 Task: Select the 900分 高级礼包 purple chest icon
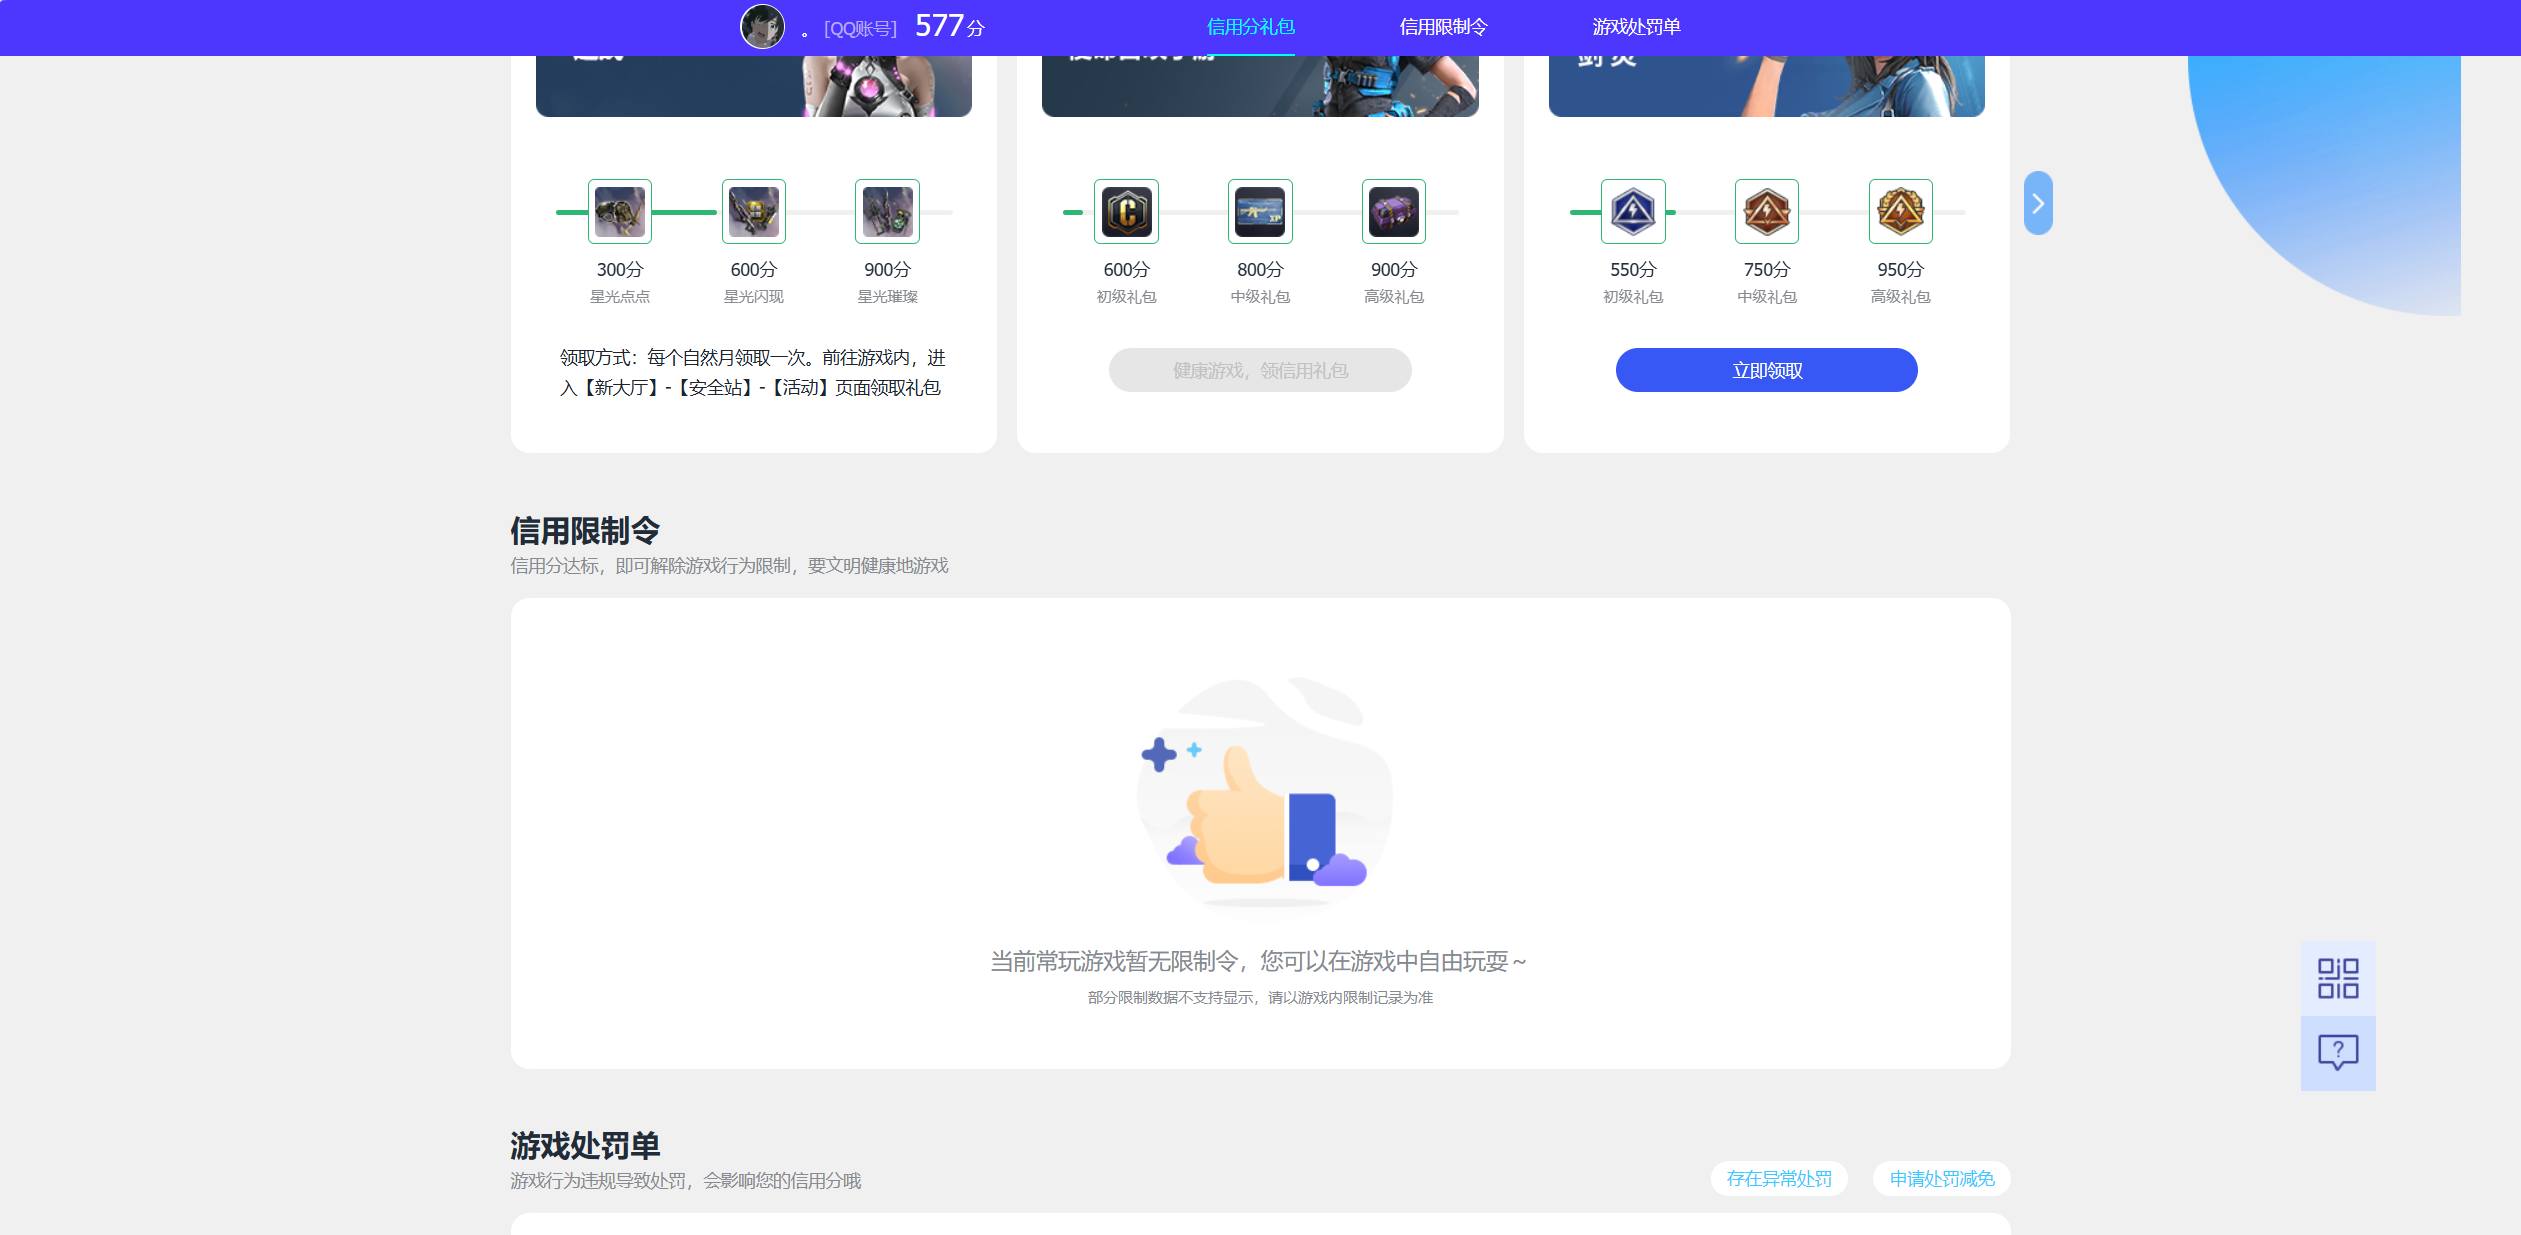(x=1394, y=212)
